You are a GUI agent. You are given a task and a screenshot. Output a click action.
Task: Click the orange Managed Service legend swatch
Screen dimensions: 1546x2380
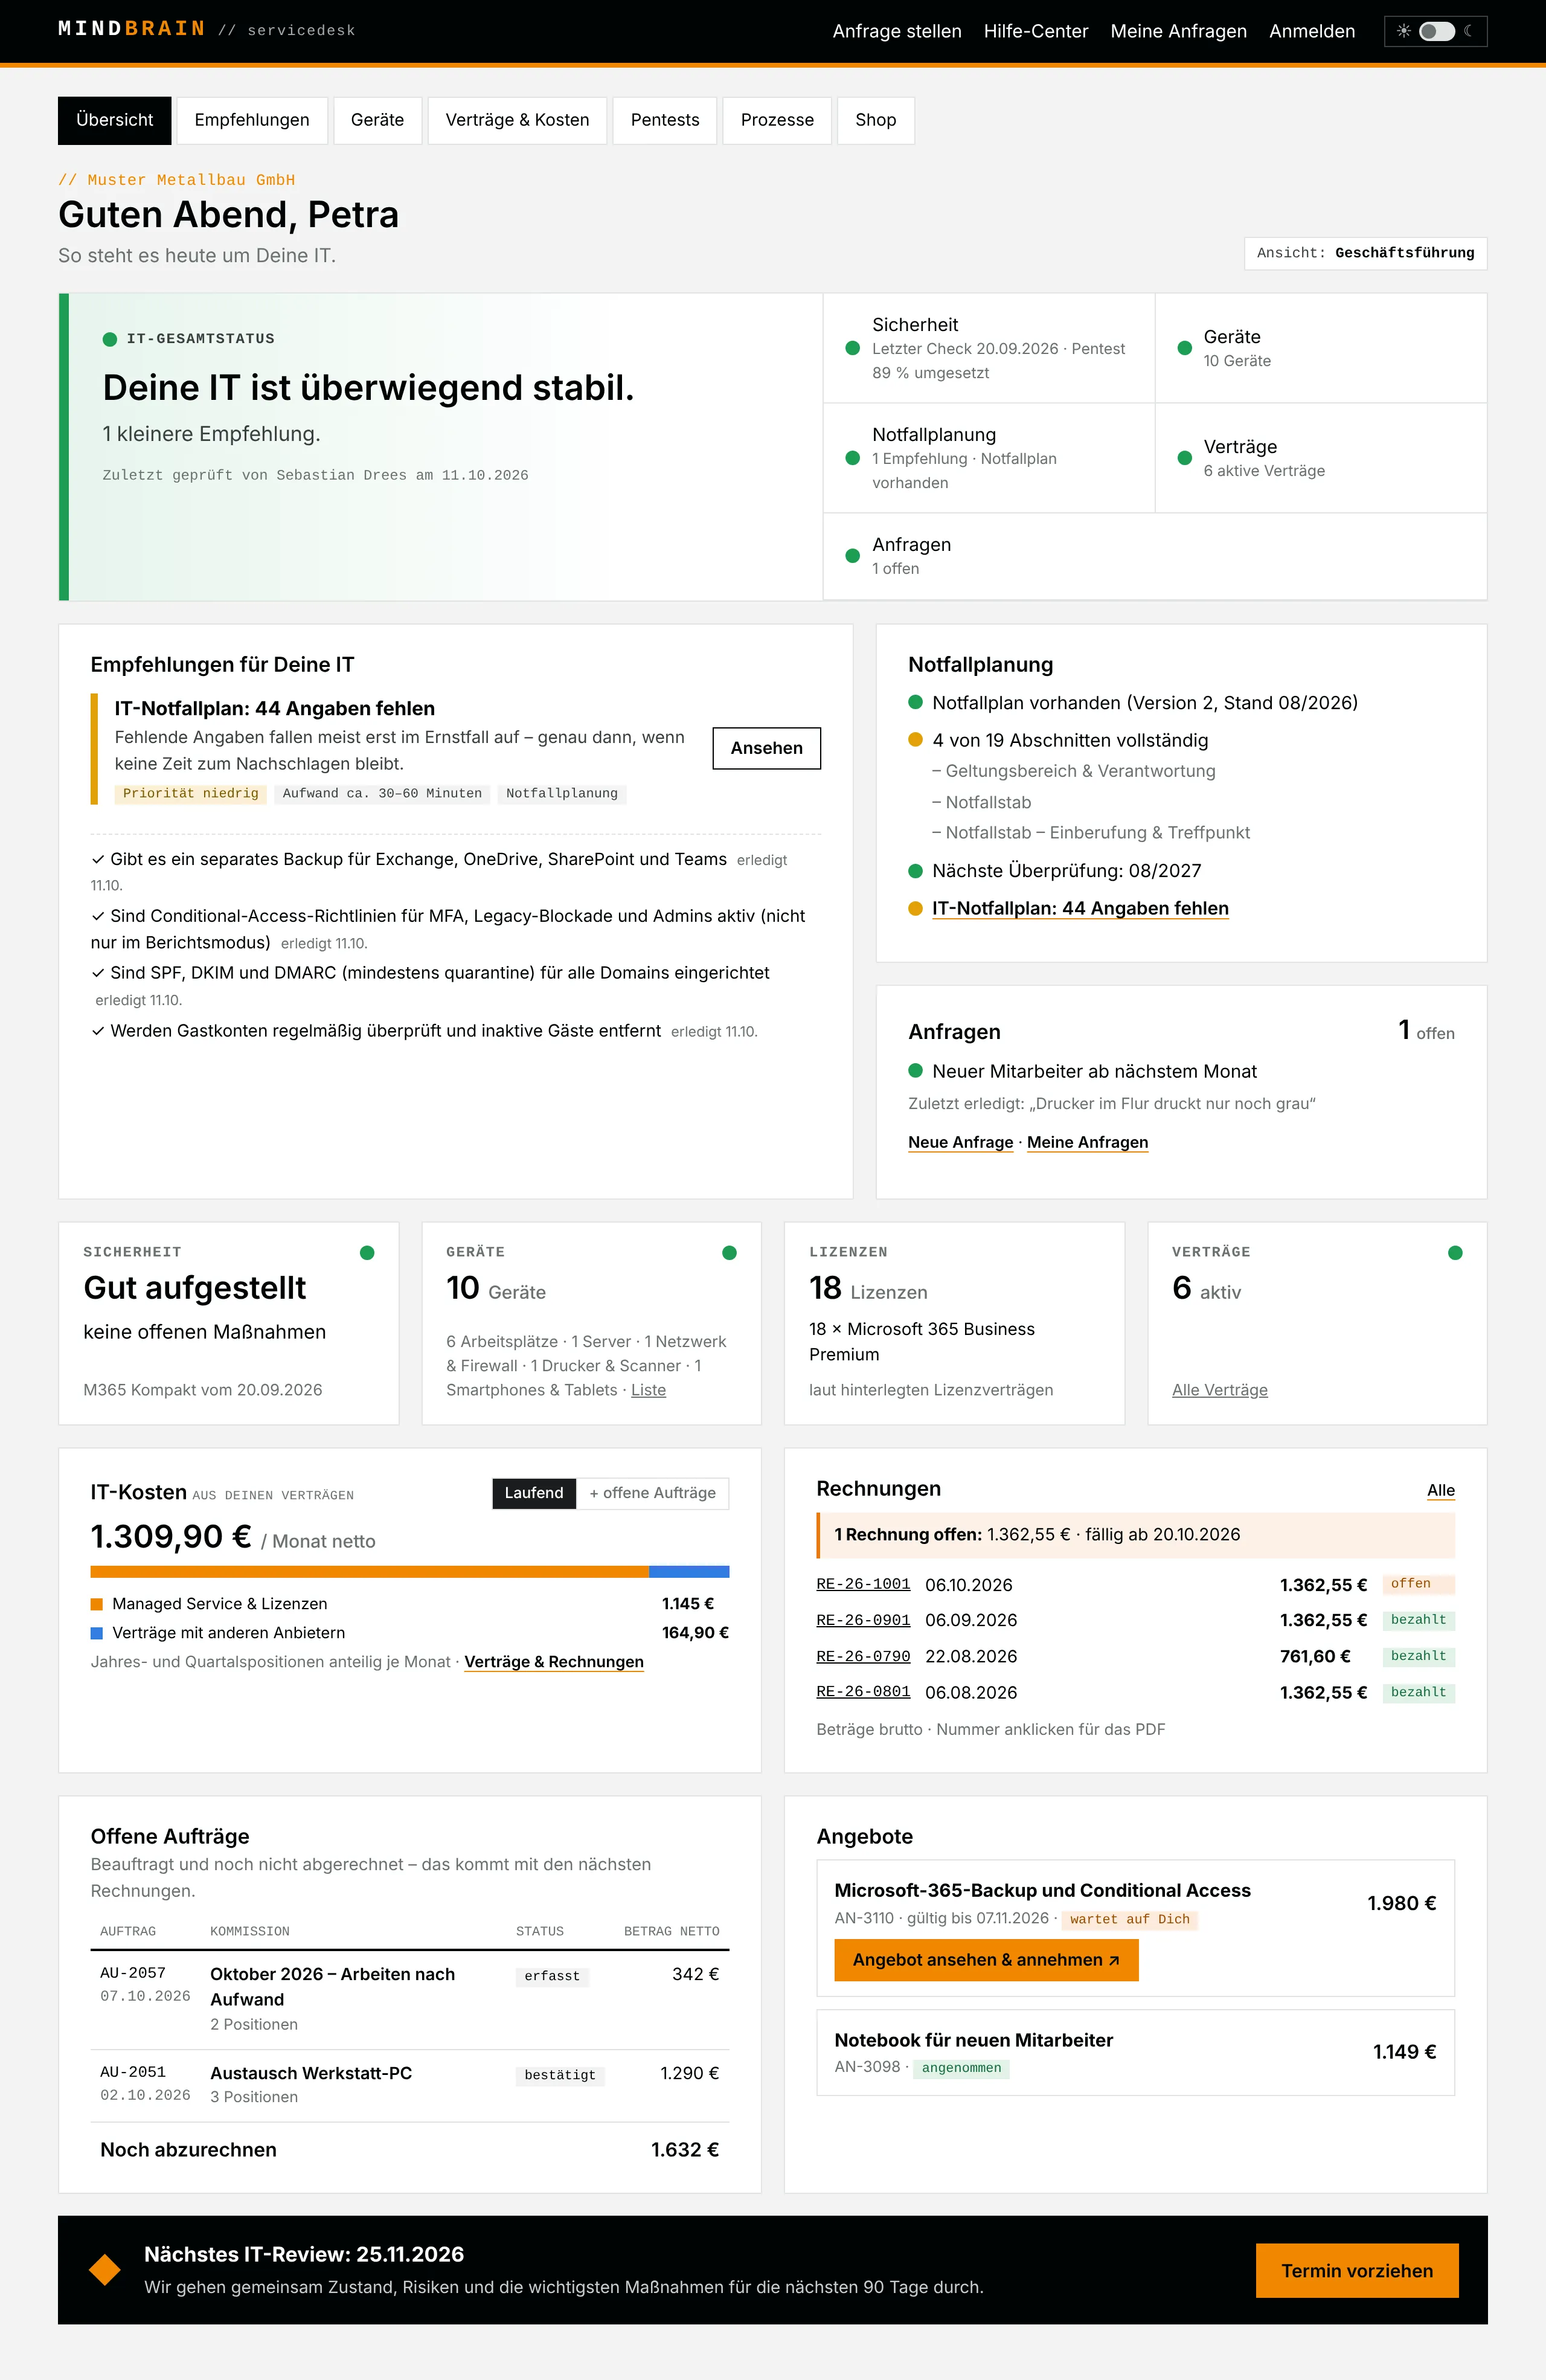pyautogui.click(x=97, y=1604)
